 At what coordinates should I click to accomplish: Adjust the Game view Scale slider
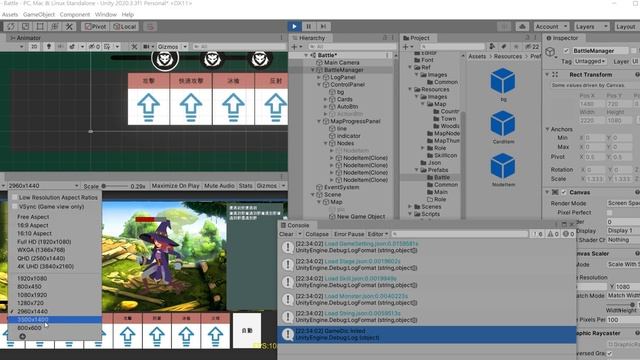(x=115, y=186)
